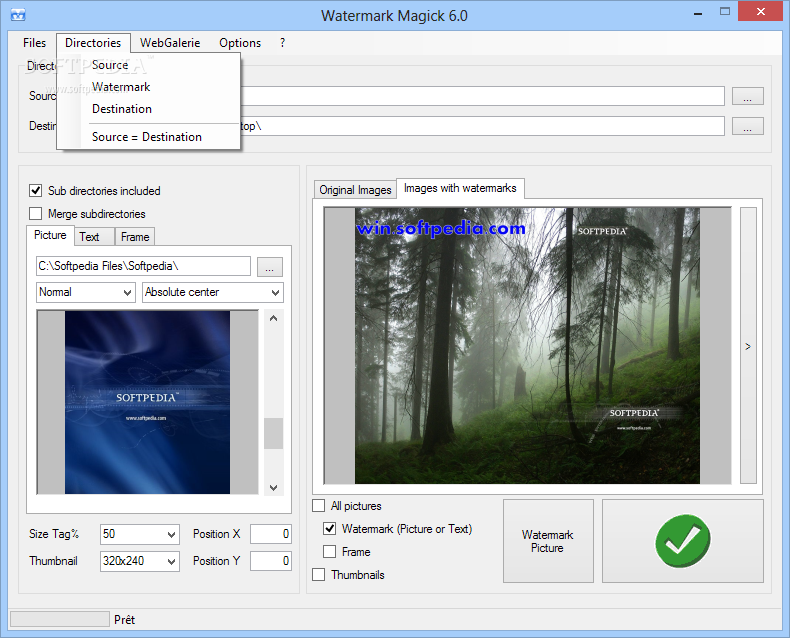Screen dimensions: 790x638
Task: Click the Size Tag% label
Action: coord(54,534)
